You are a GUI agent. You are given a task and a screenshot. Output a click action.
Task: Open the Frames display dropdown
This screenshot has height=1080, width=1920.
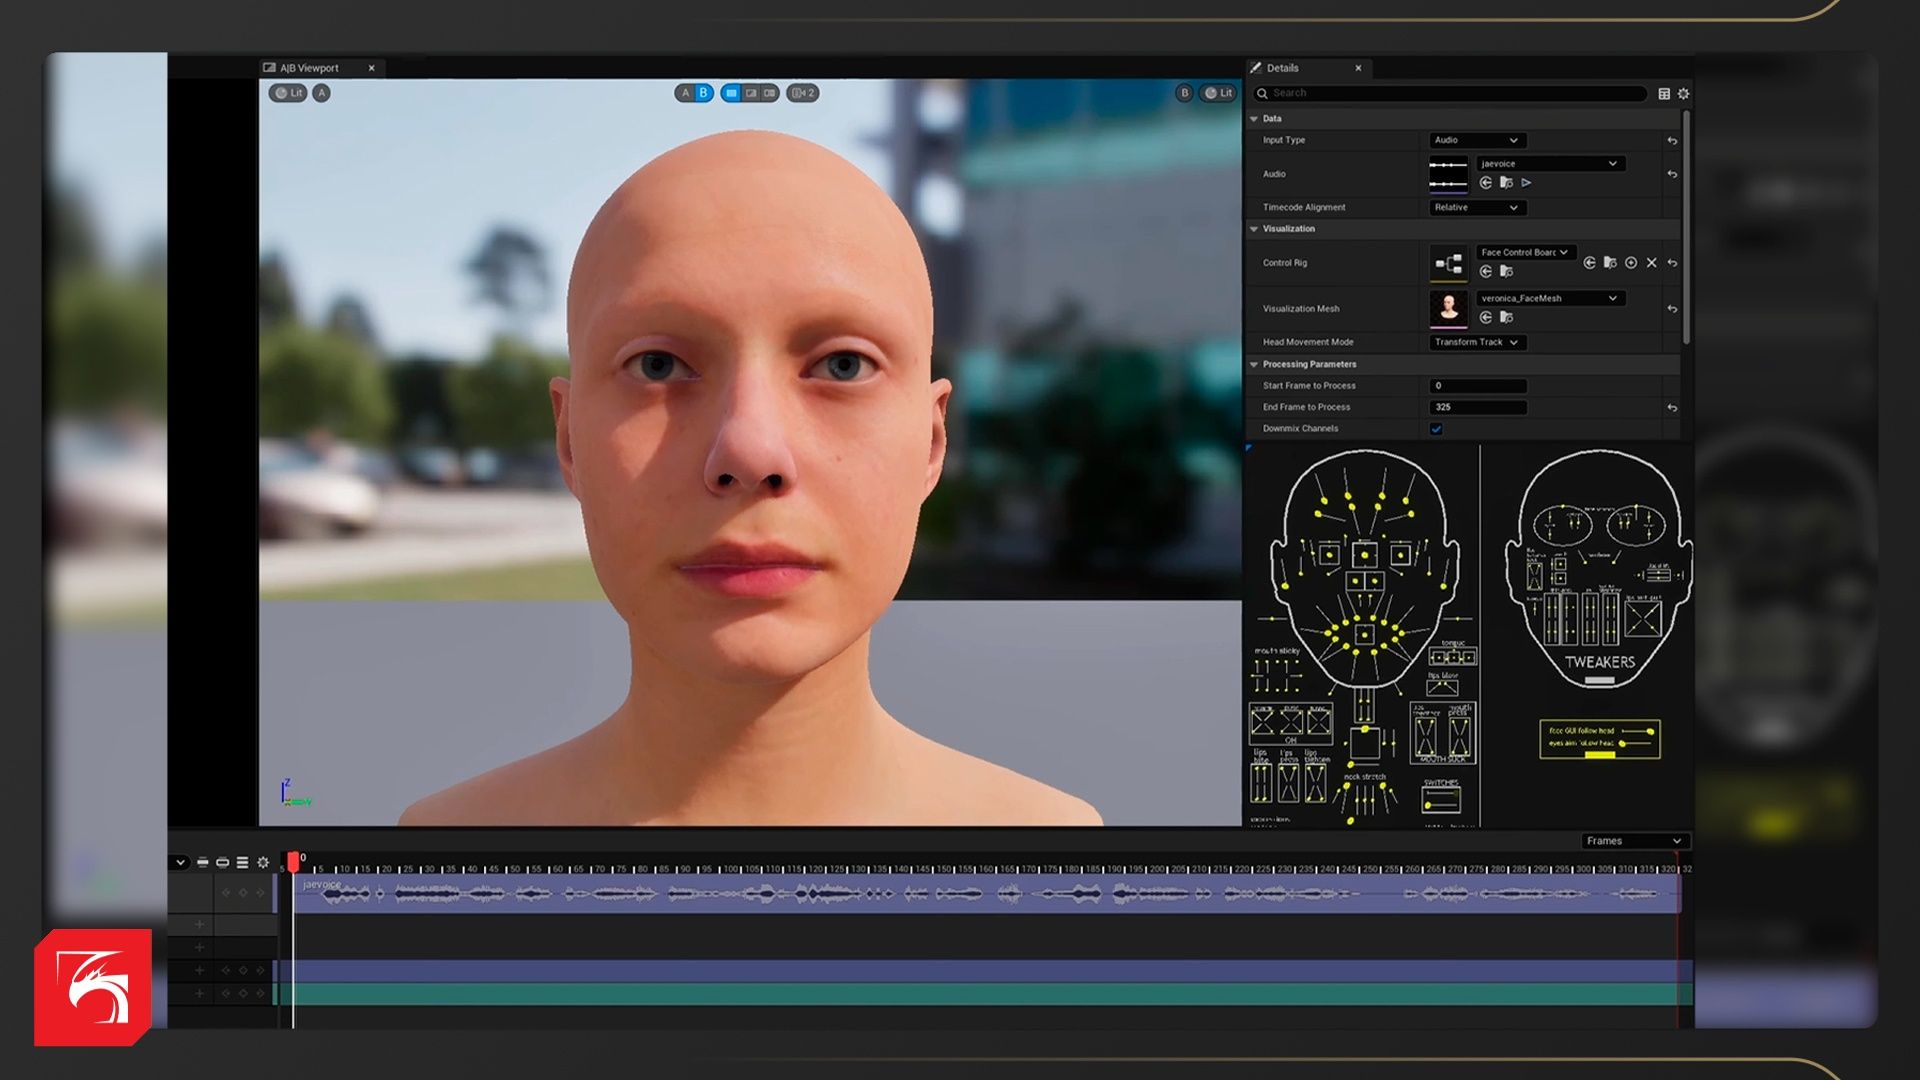pyautogui.click(x=1635, y=841)
